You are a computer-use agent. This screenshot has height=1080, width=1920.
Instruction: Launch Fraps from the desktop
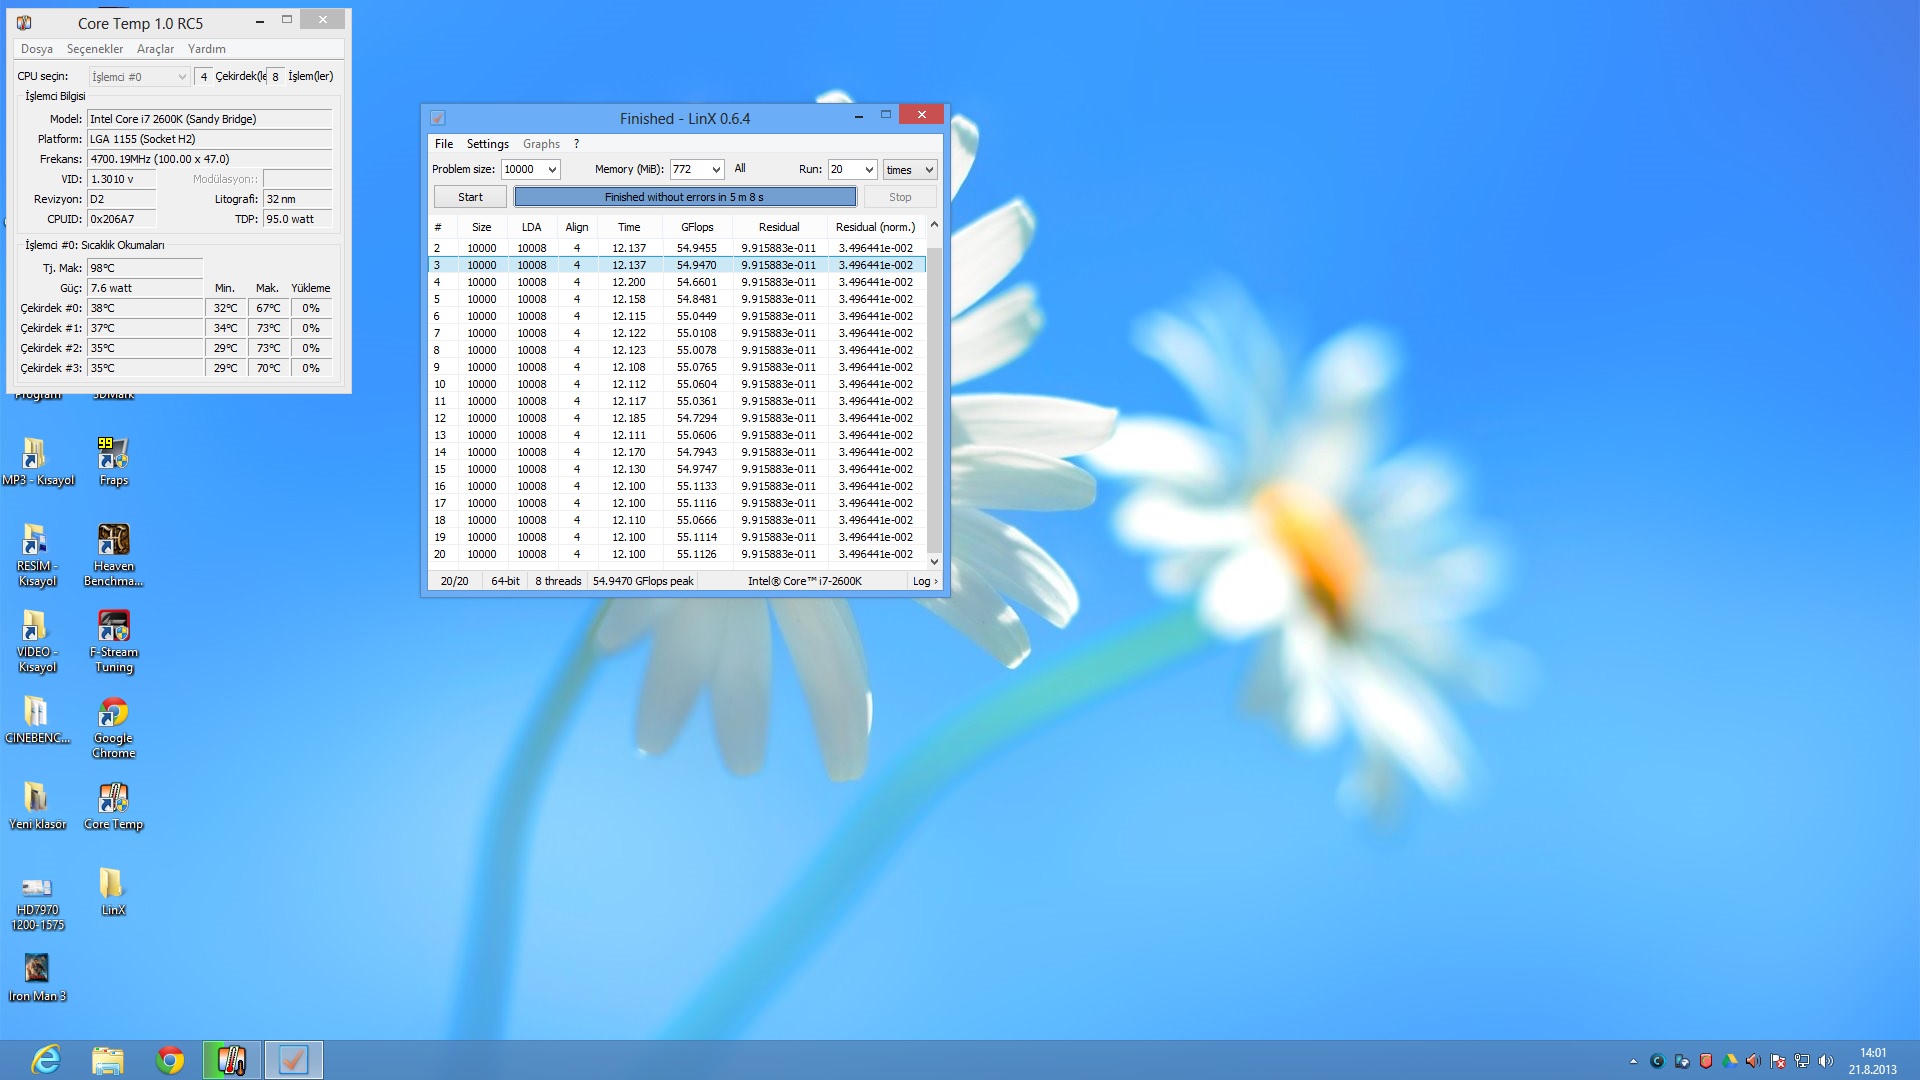tap(113, 460)
